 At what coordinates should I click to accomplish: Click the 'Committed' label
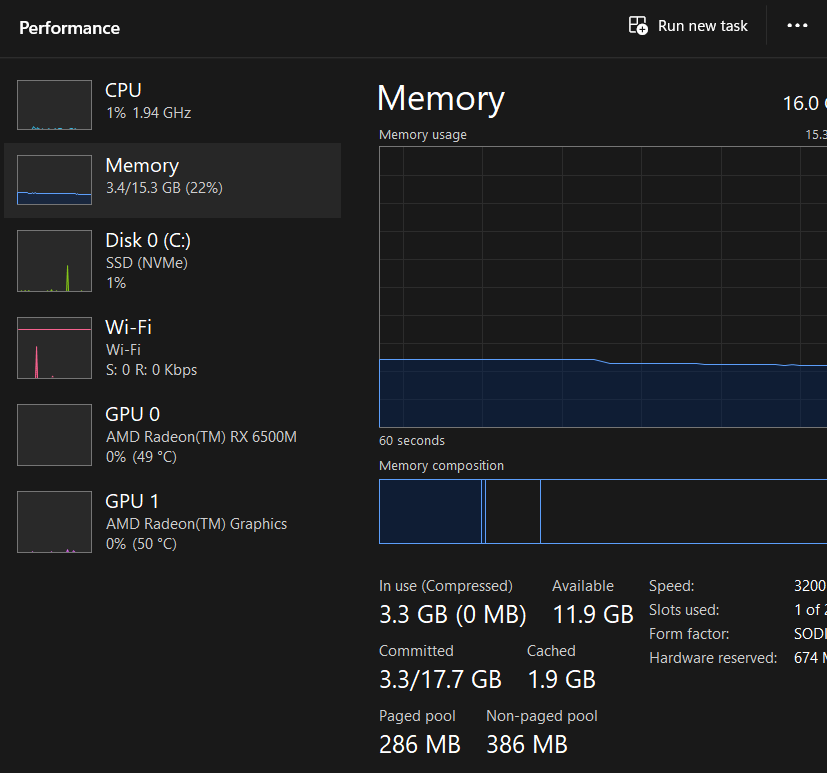(416, 651)
